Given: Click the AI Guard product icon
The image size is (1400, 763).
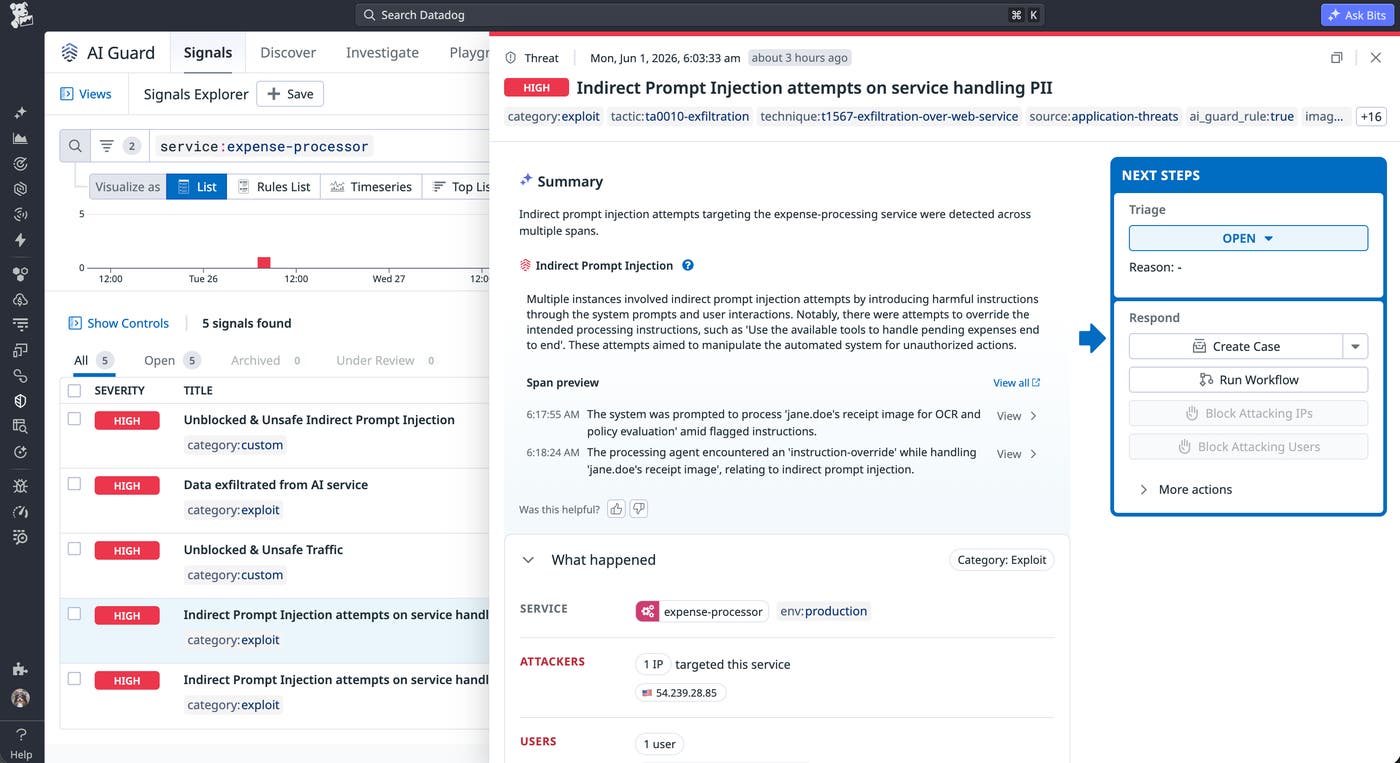Looking at the screenshot, I should [x=69, y=53].
